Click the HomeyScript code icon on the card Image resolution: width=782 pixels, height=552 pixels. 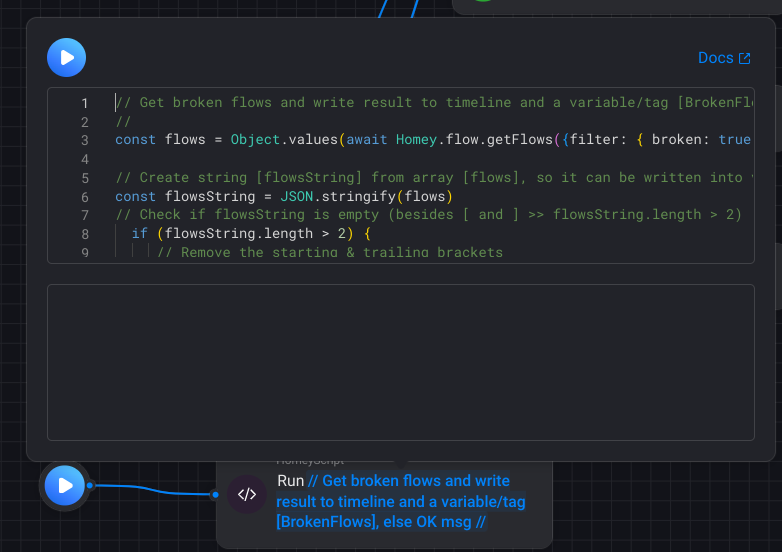[247, 494]
